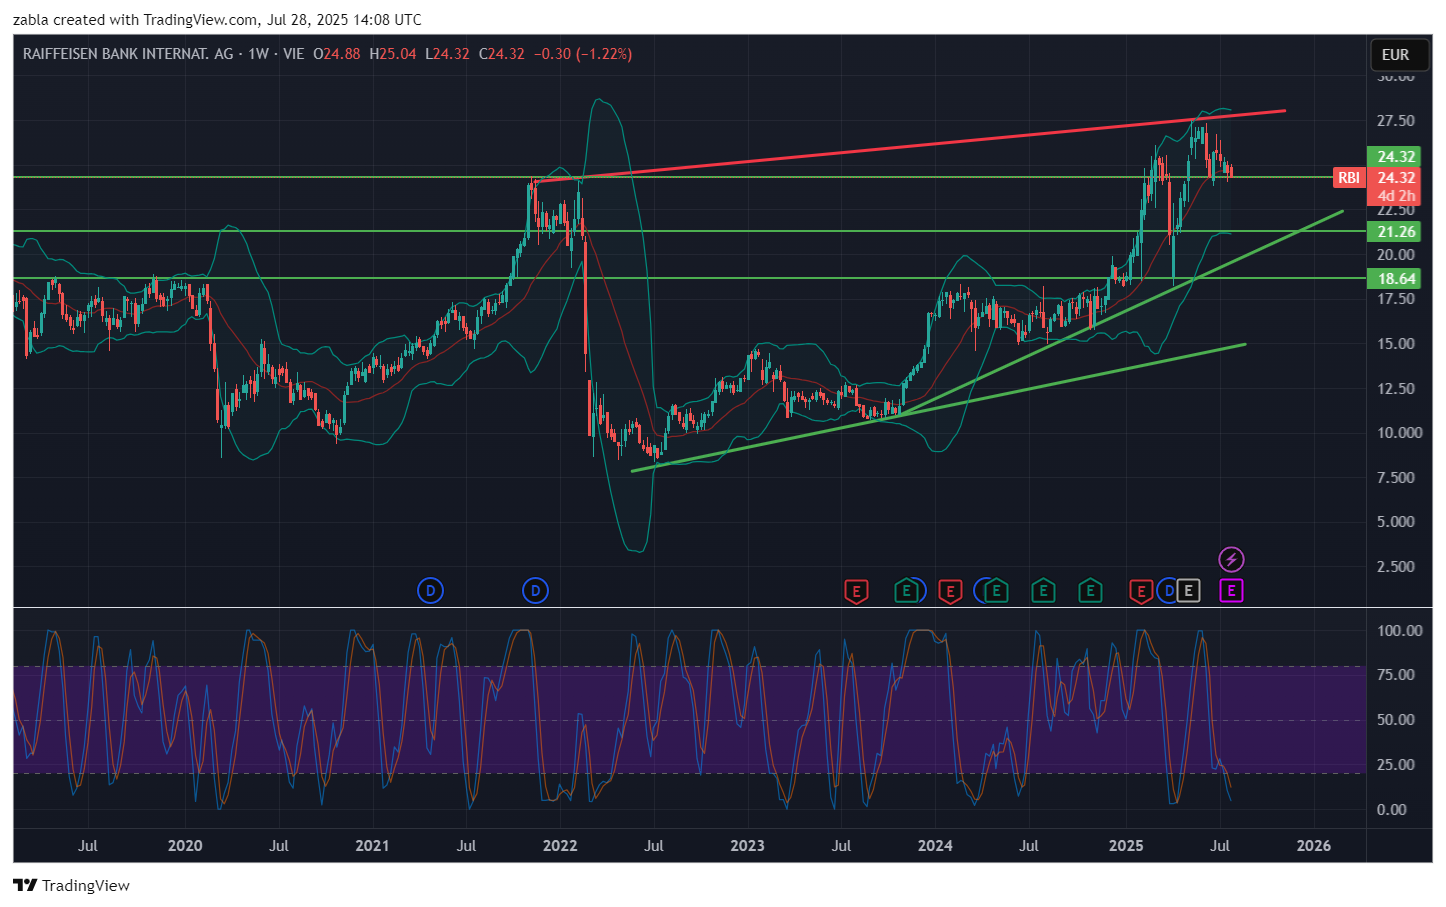
Task: Open the gray earnings E marker in 2025
Action: pos(1188,591)
